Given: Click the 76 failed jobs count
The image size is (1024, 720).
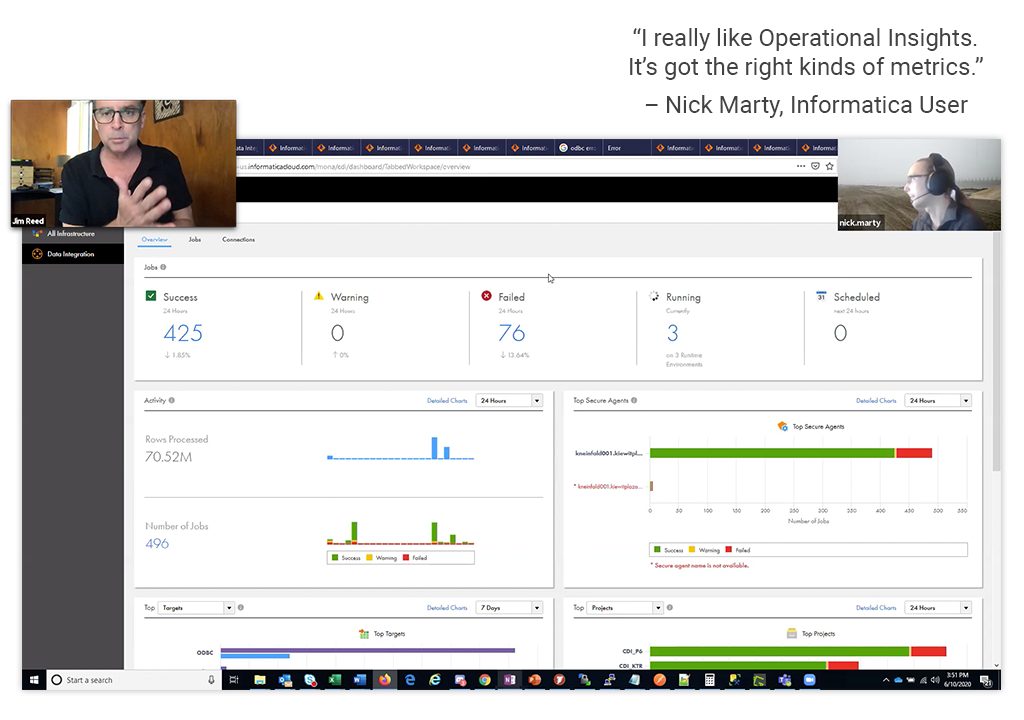Looking at the screenshot, I should point(511,333).
